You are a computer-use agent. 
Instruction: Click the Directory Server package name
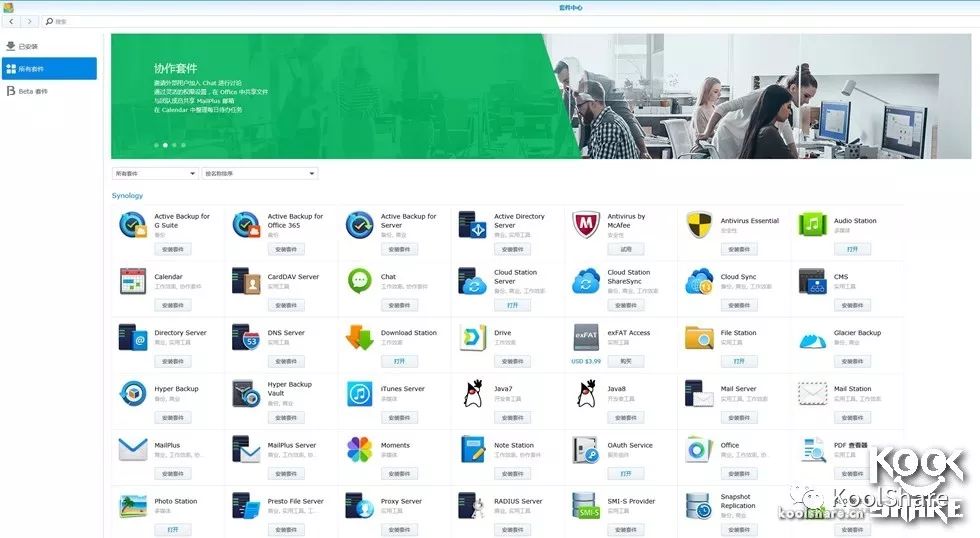click(181, 332)
